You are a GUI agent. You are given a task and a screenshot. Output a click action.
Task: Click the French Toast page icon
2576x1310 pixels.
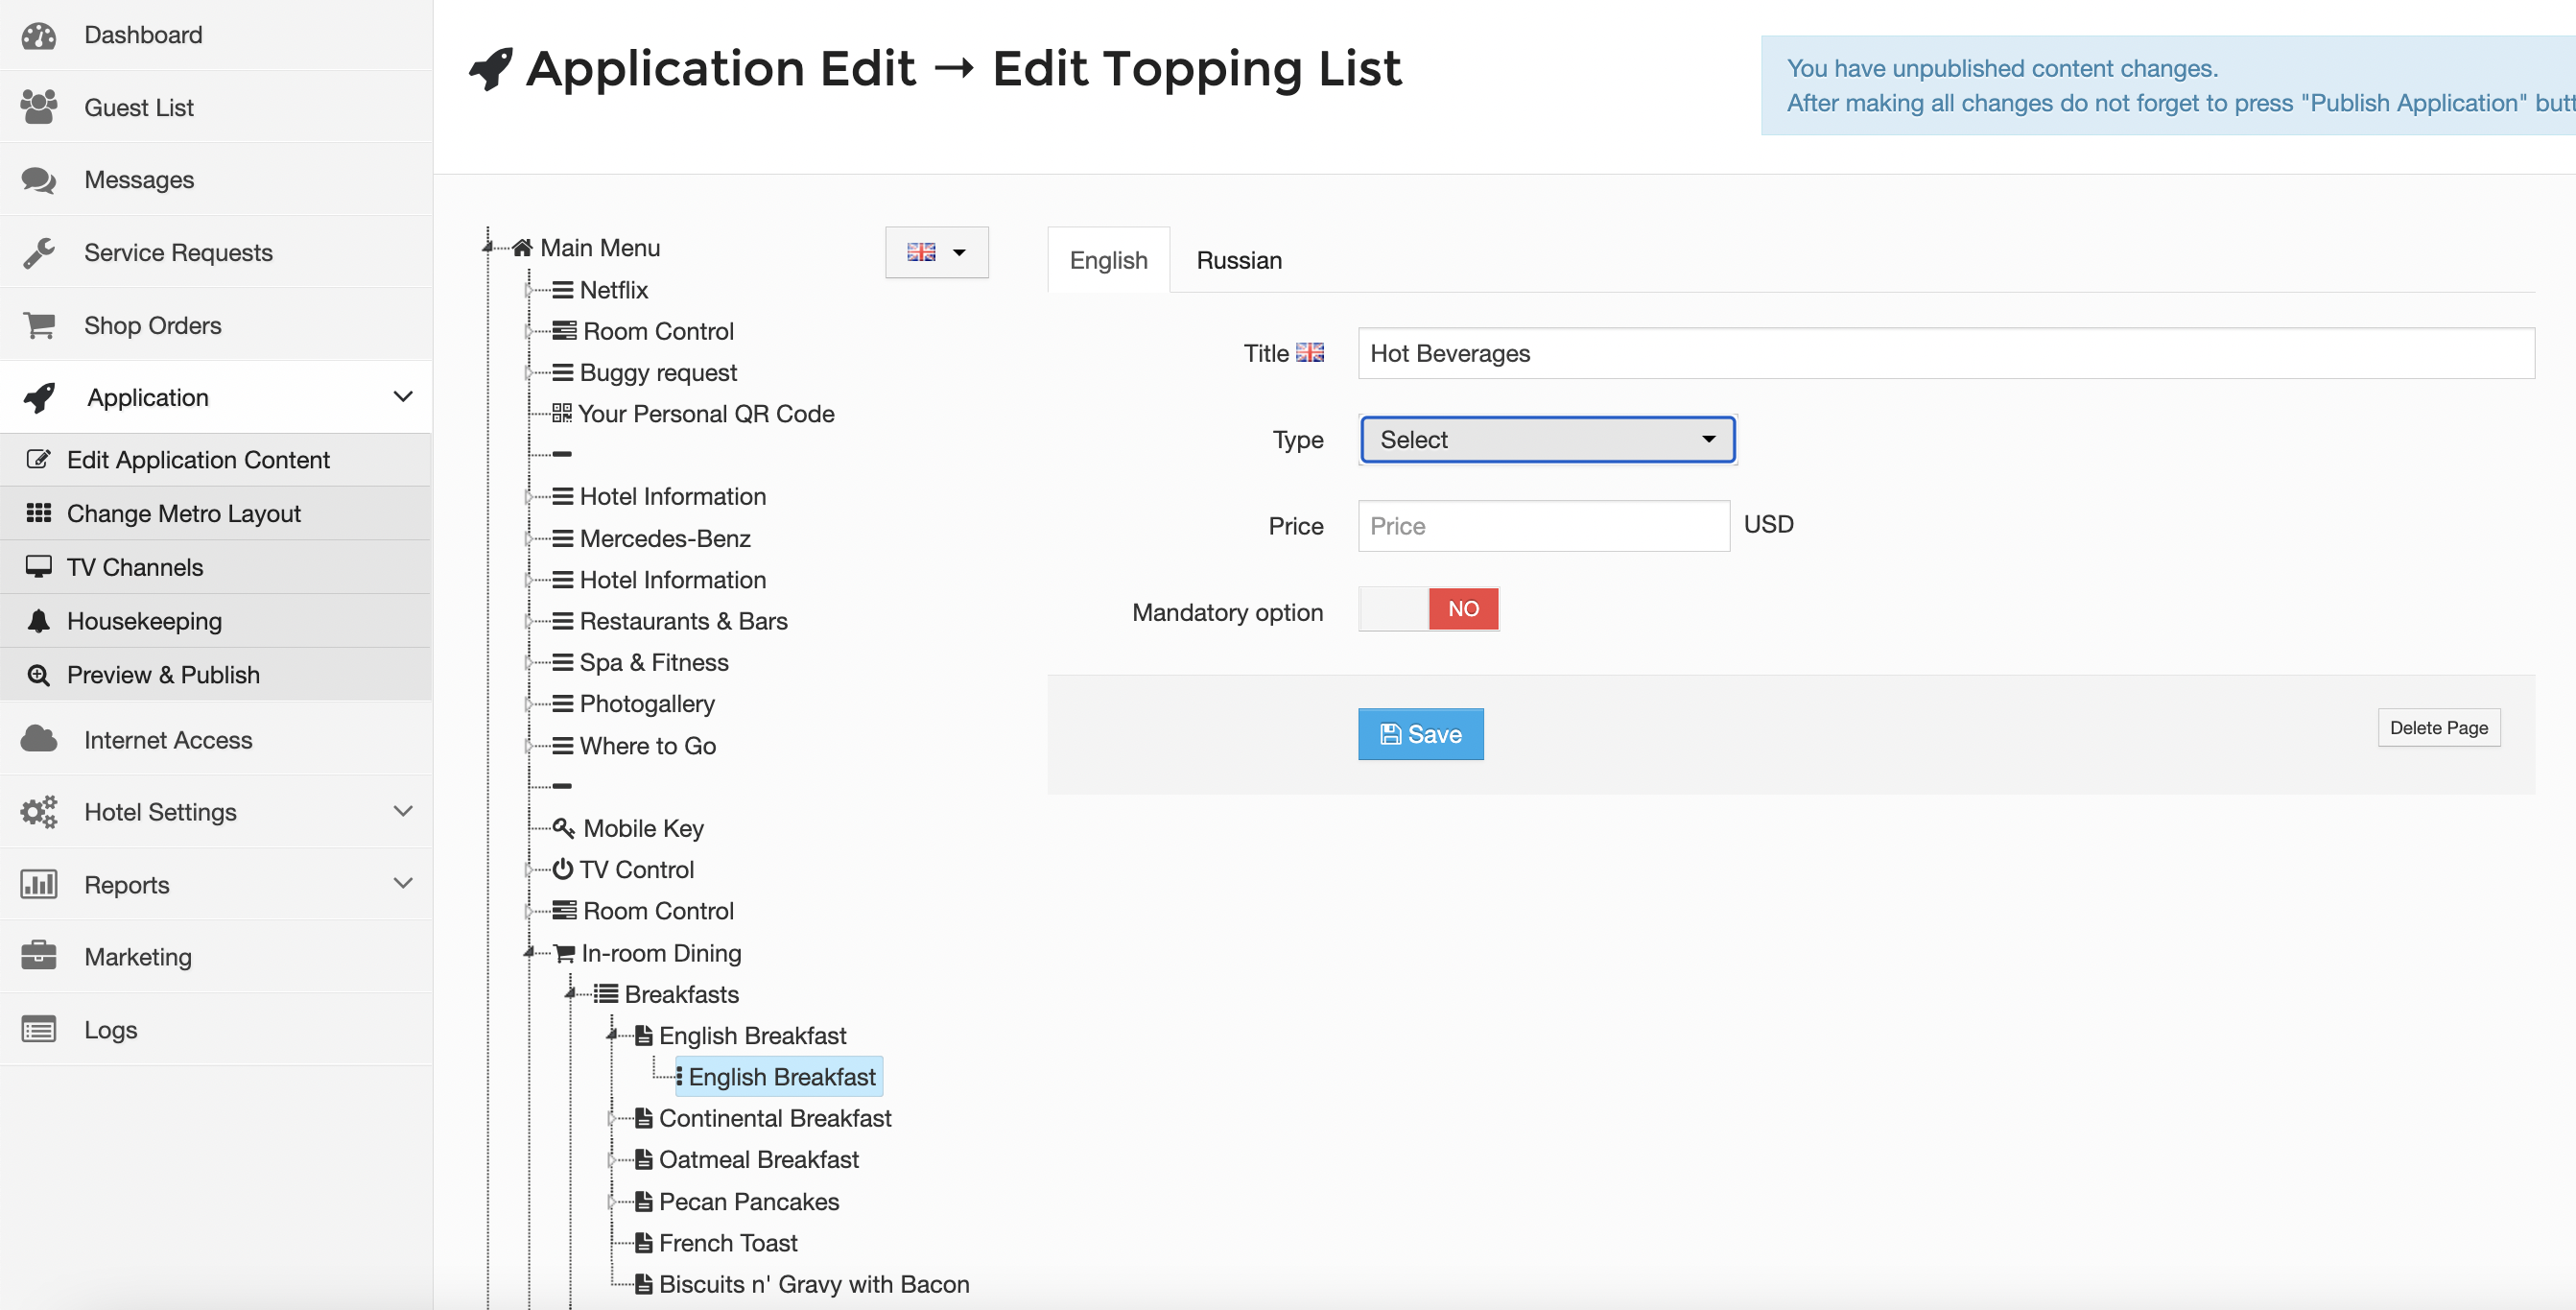(x=644, y=1243)
